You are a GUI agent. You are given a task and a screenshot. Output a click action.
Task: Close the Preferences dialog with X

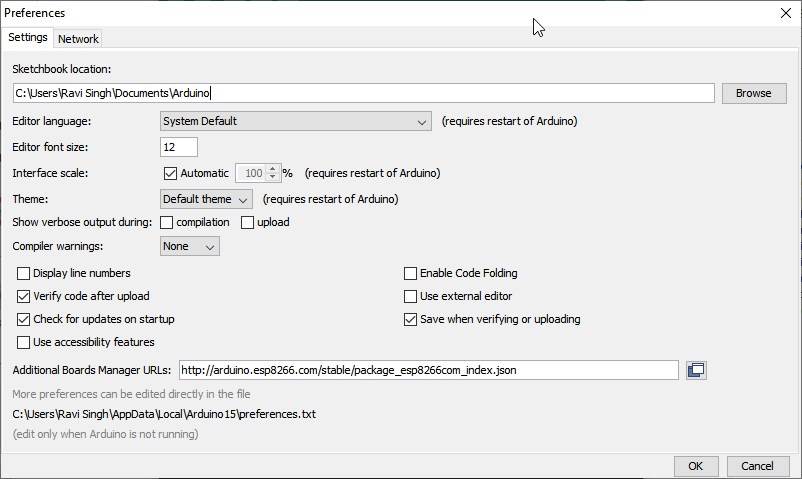click(x=786, y=13)
